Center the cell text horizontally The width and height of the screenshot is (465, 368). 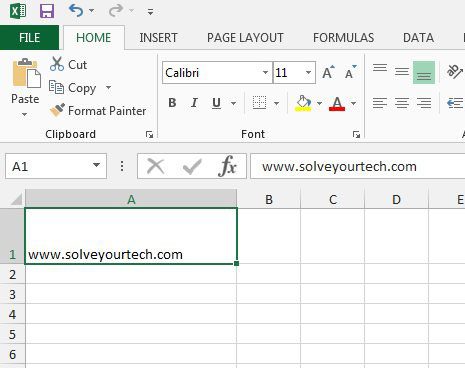402,103
